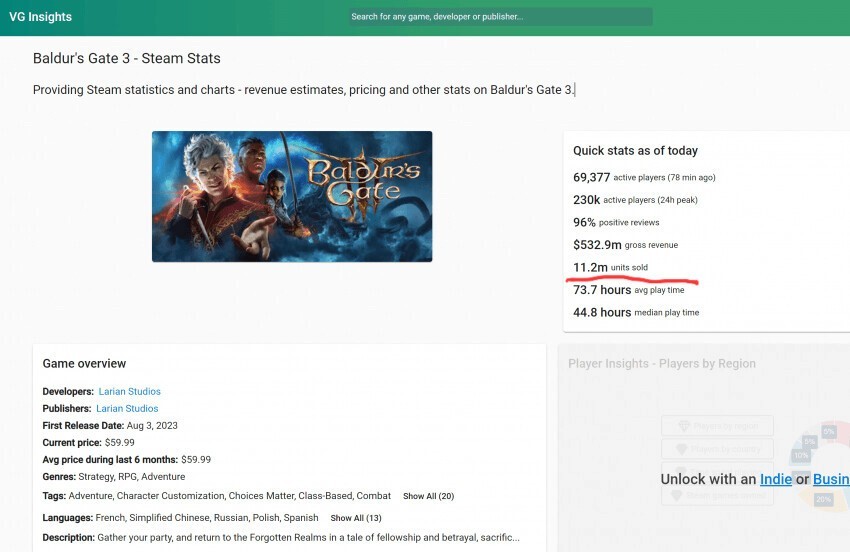Click the 10% segment label on donut chart
Viewport: 850px width, 552px height.
(x=801, y=455)
